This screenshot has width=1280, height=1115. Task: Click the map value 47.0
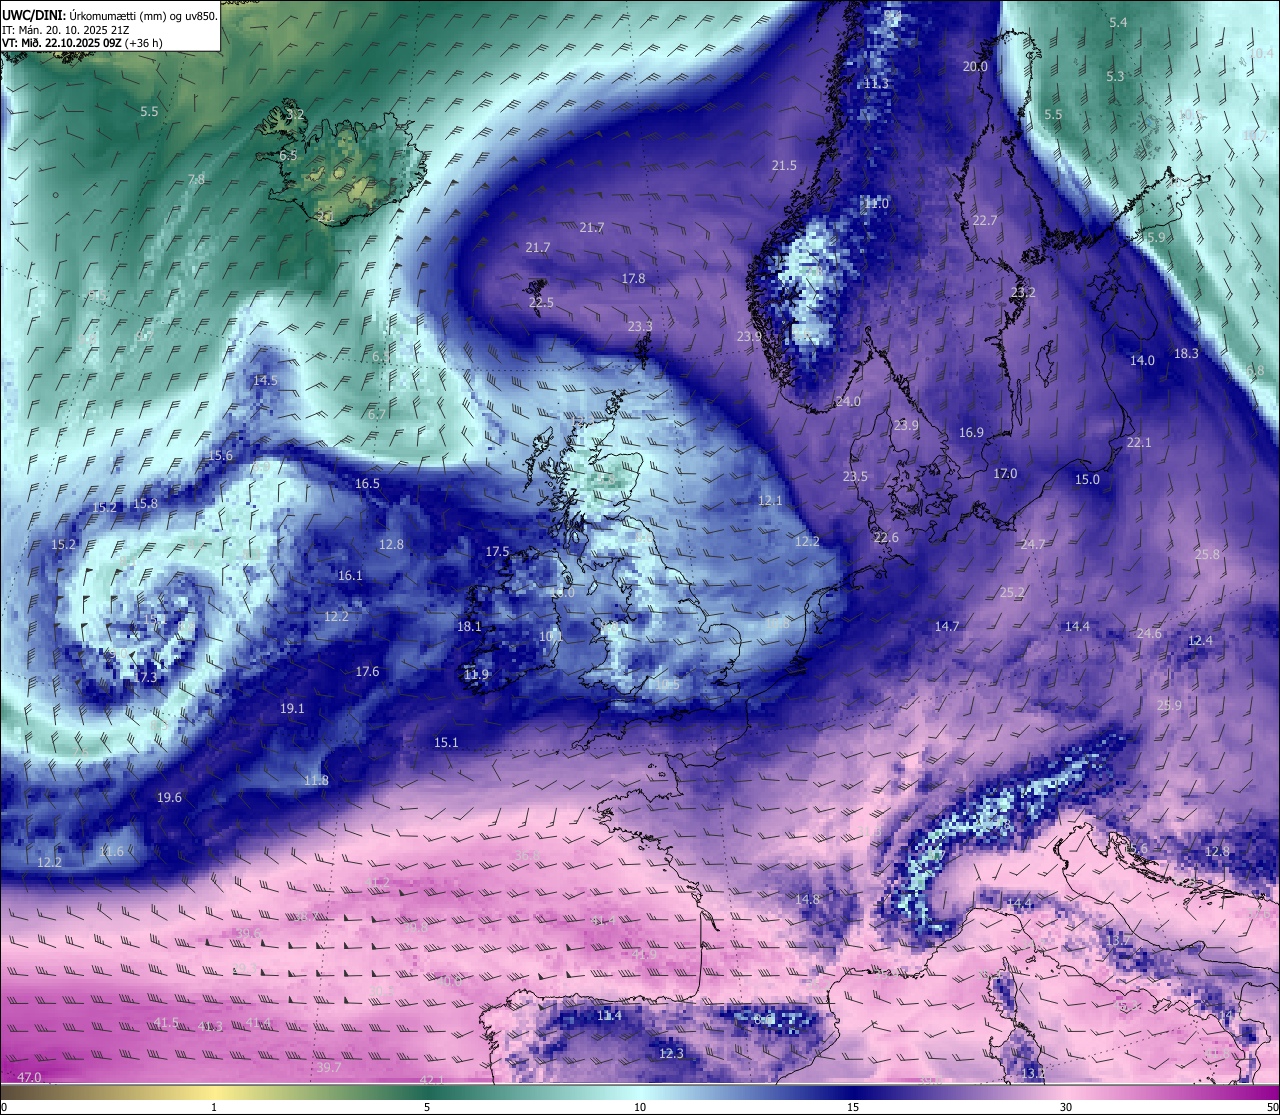(x=29, y=1078)
